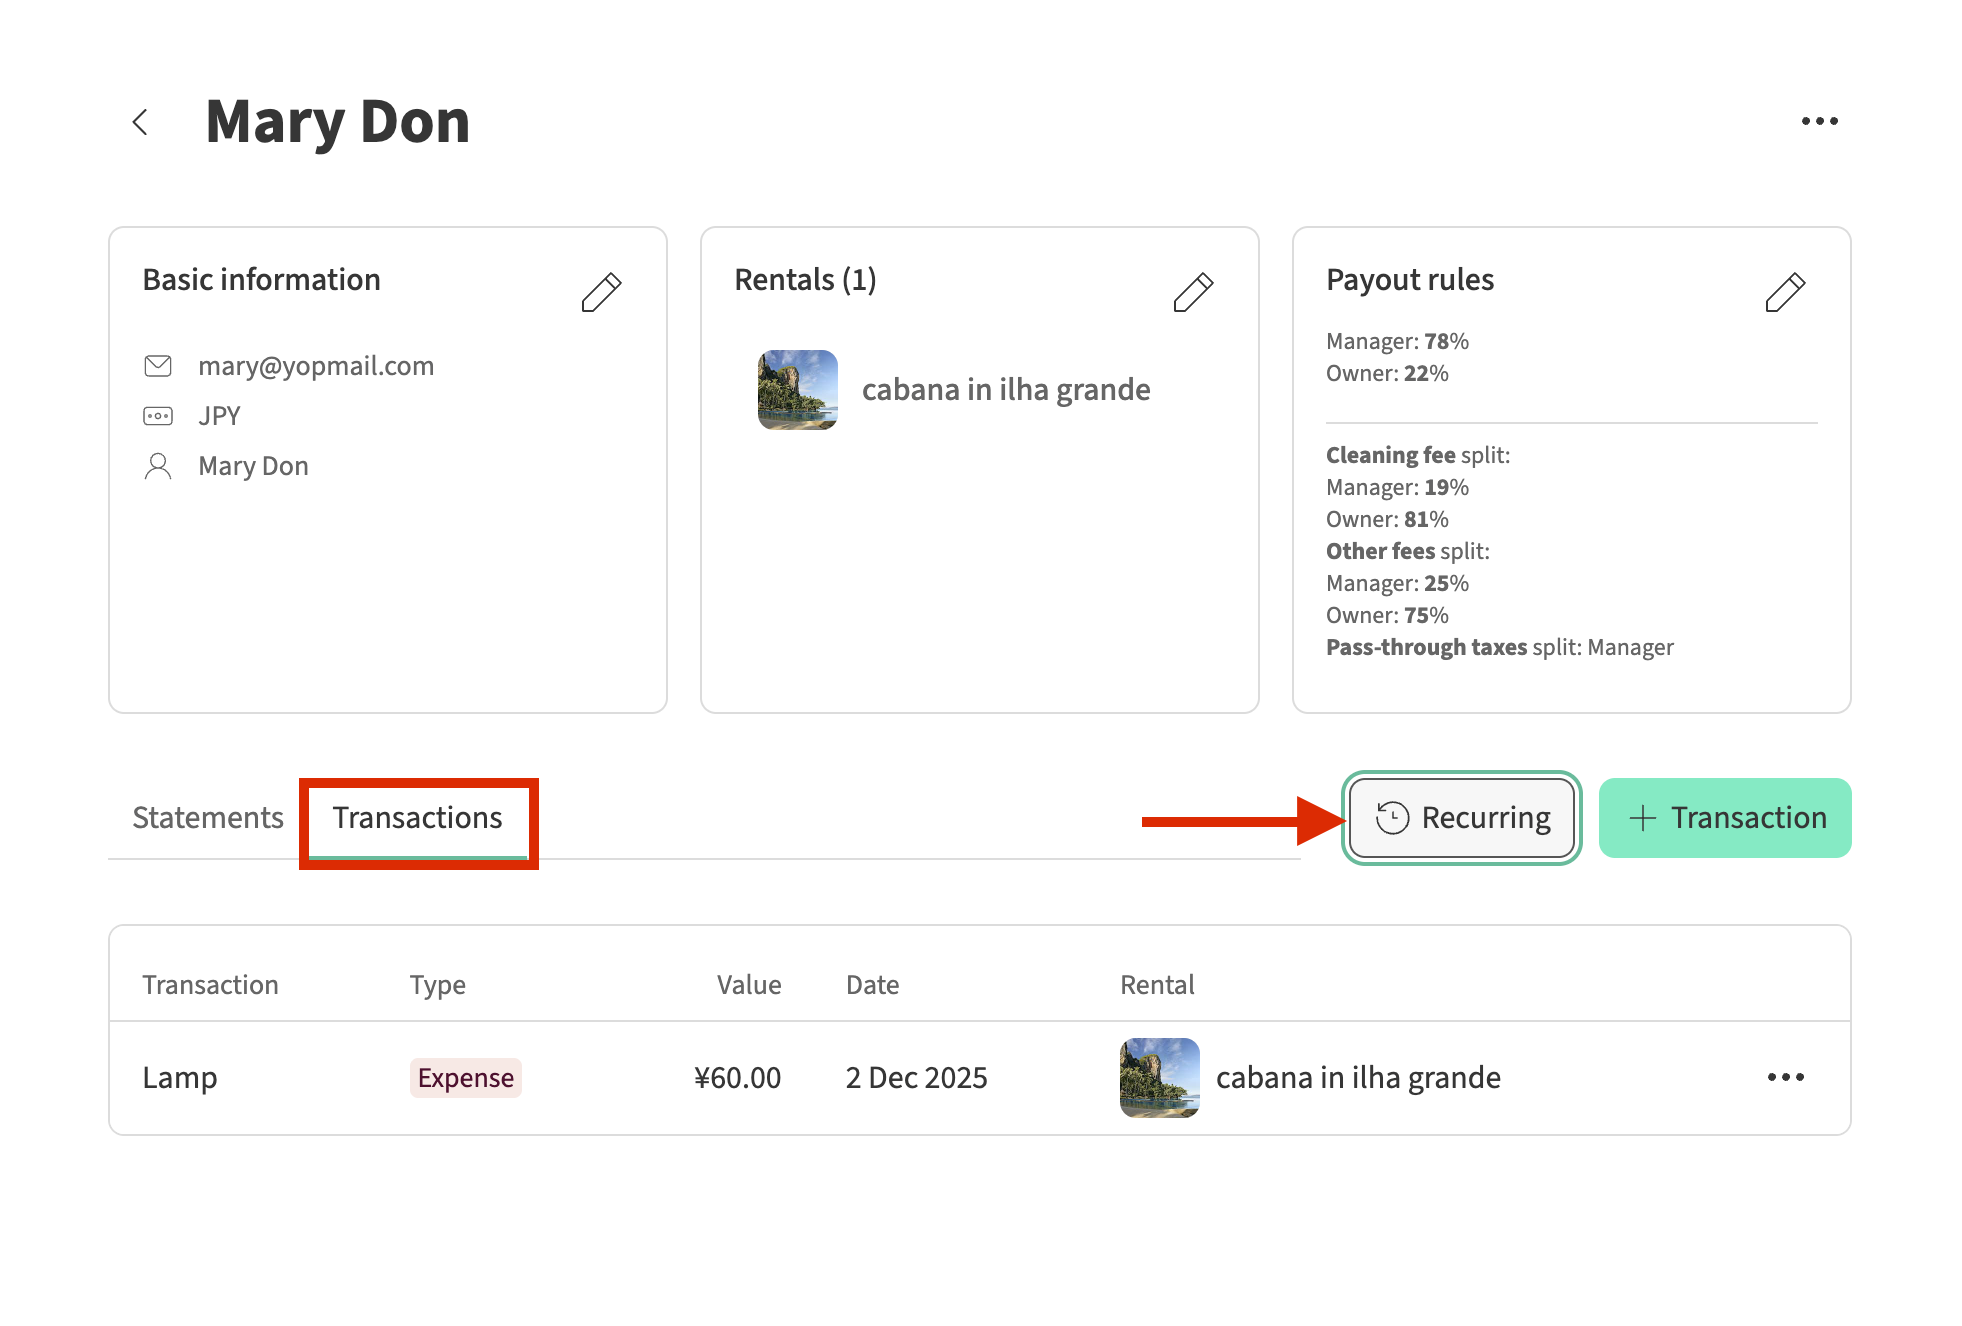Open the three-dot menu beside the page title
This screenshot has width=1962, height=1326.
(1819, 122)
